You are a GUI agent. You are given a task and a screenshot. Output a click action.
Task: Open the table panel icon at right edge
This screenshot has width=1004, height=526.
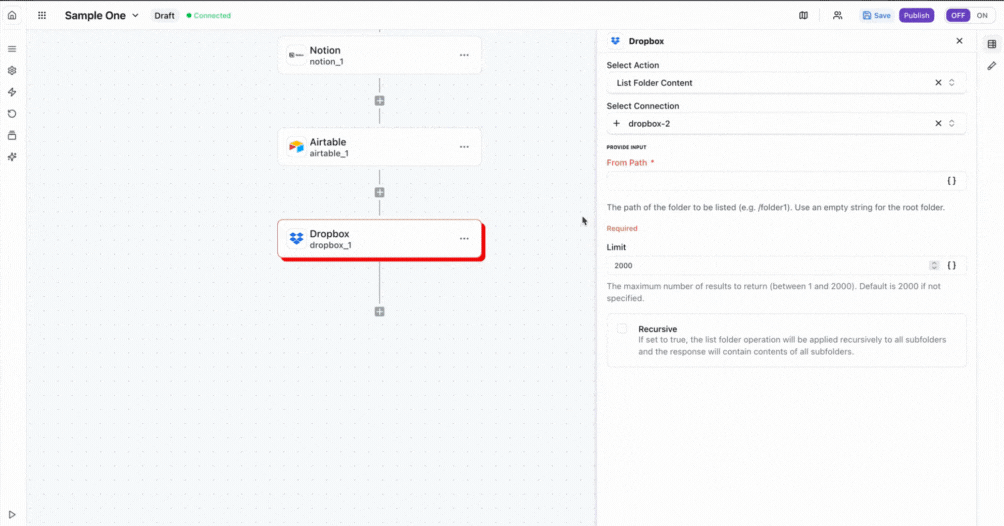click(991, 44)
